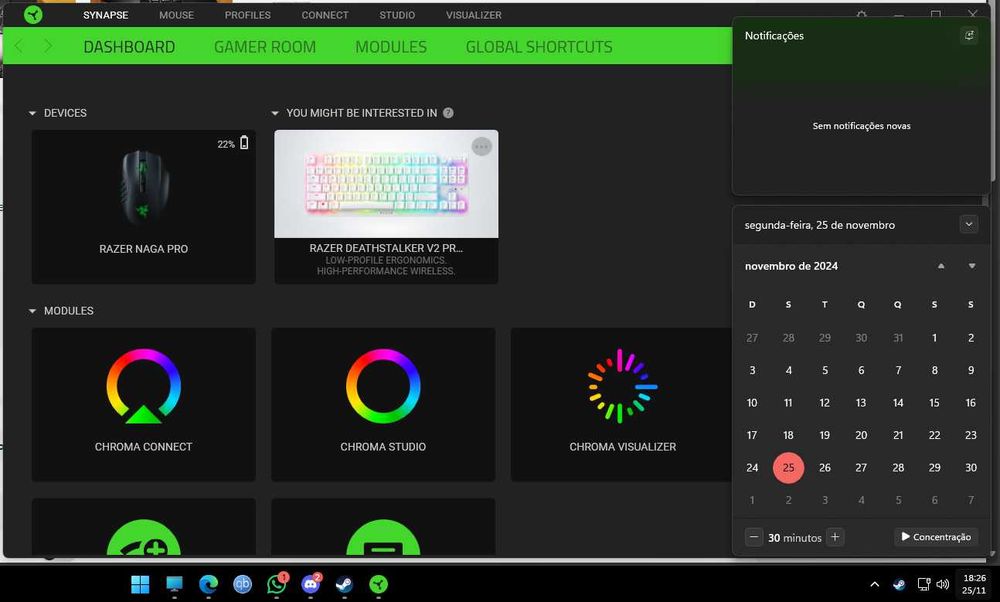Open Microsoft Edge from the taskbar
Screen dimensions: 1000x602
coord(208,584)
